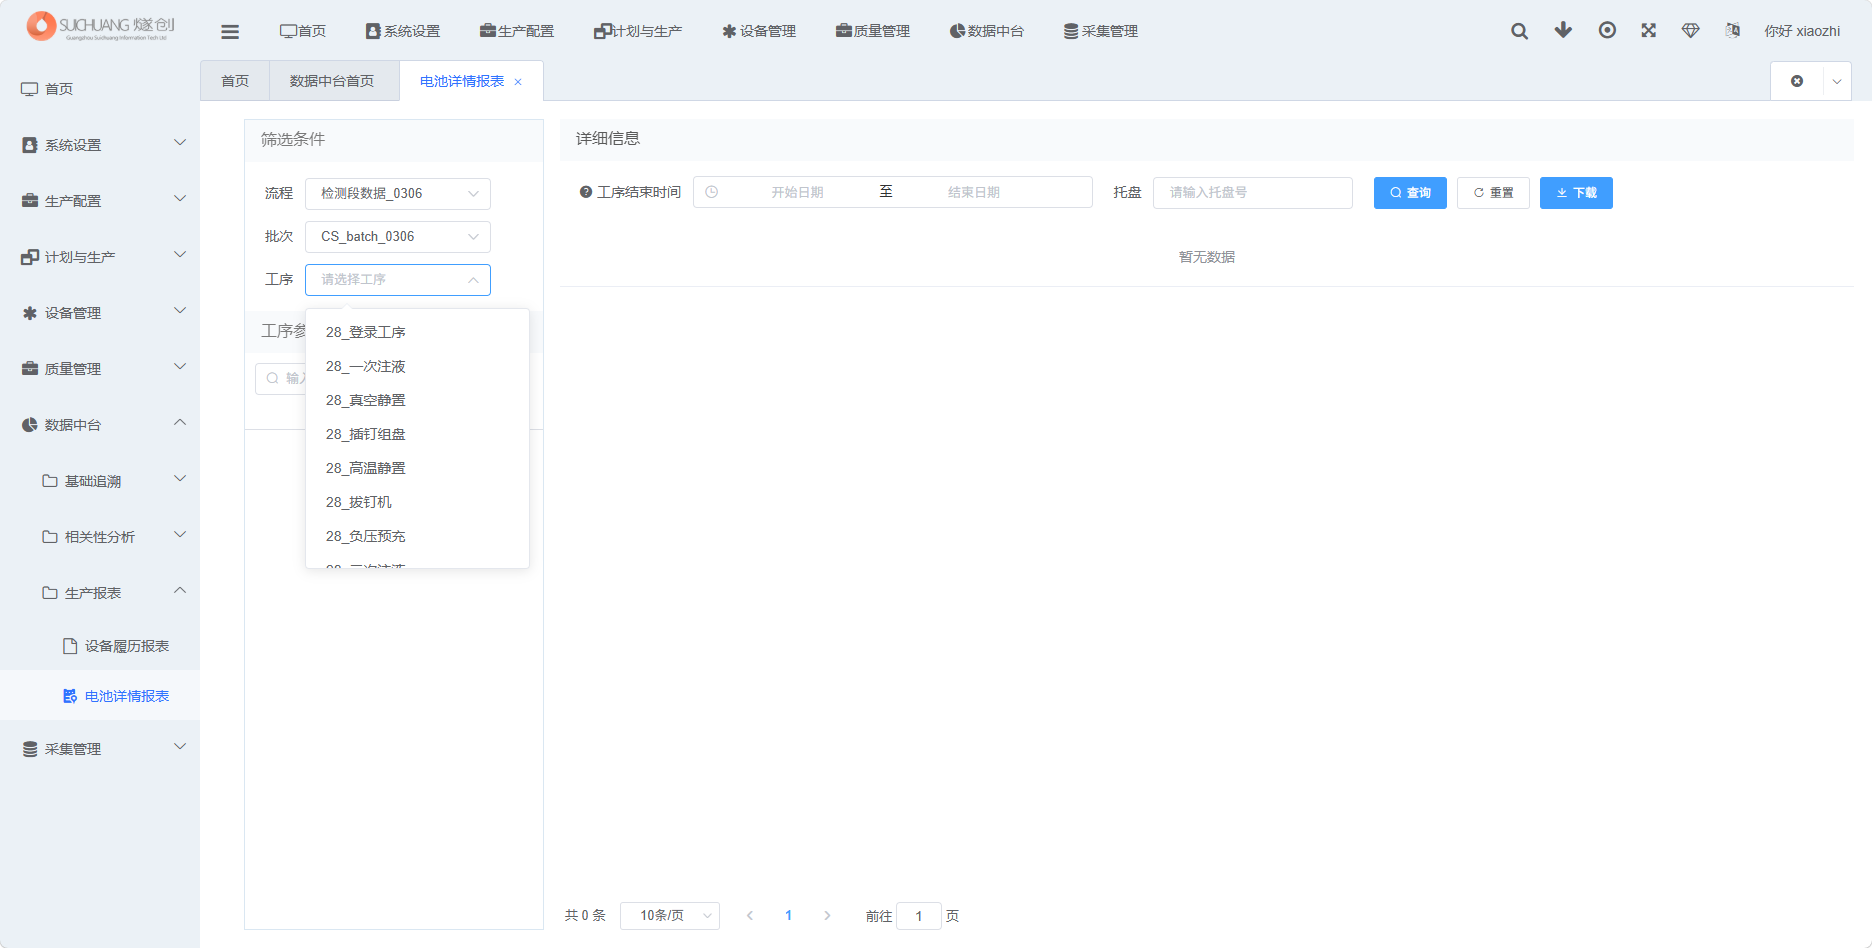Screen dimensions: 1872x948
Task: Click the 请输入托盘号 tray input field
Action: click(x=1253, y=193)
